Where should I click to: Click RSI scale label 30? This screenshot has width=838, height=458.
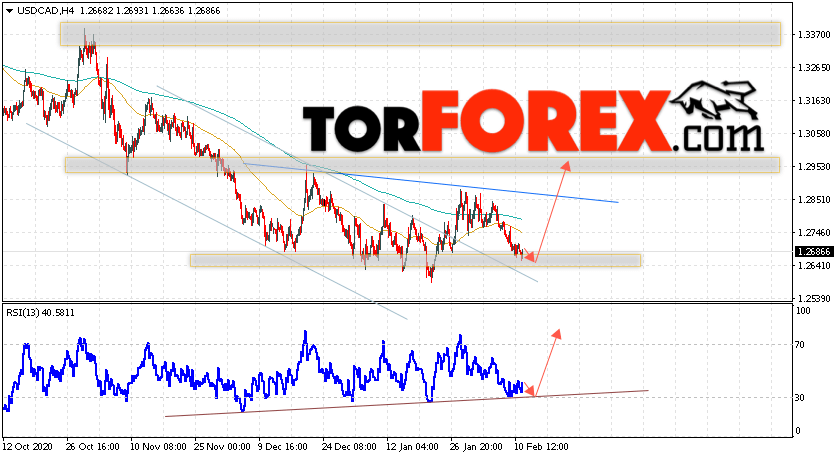[800, 398]
